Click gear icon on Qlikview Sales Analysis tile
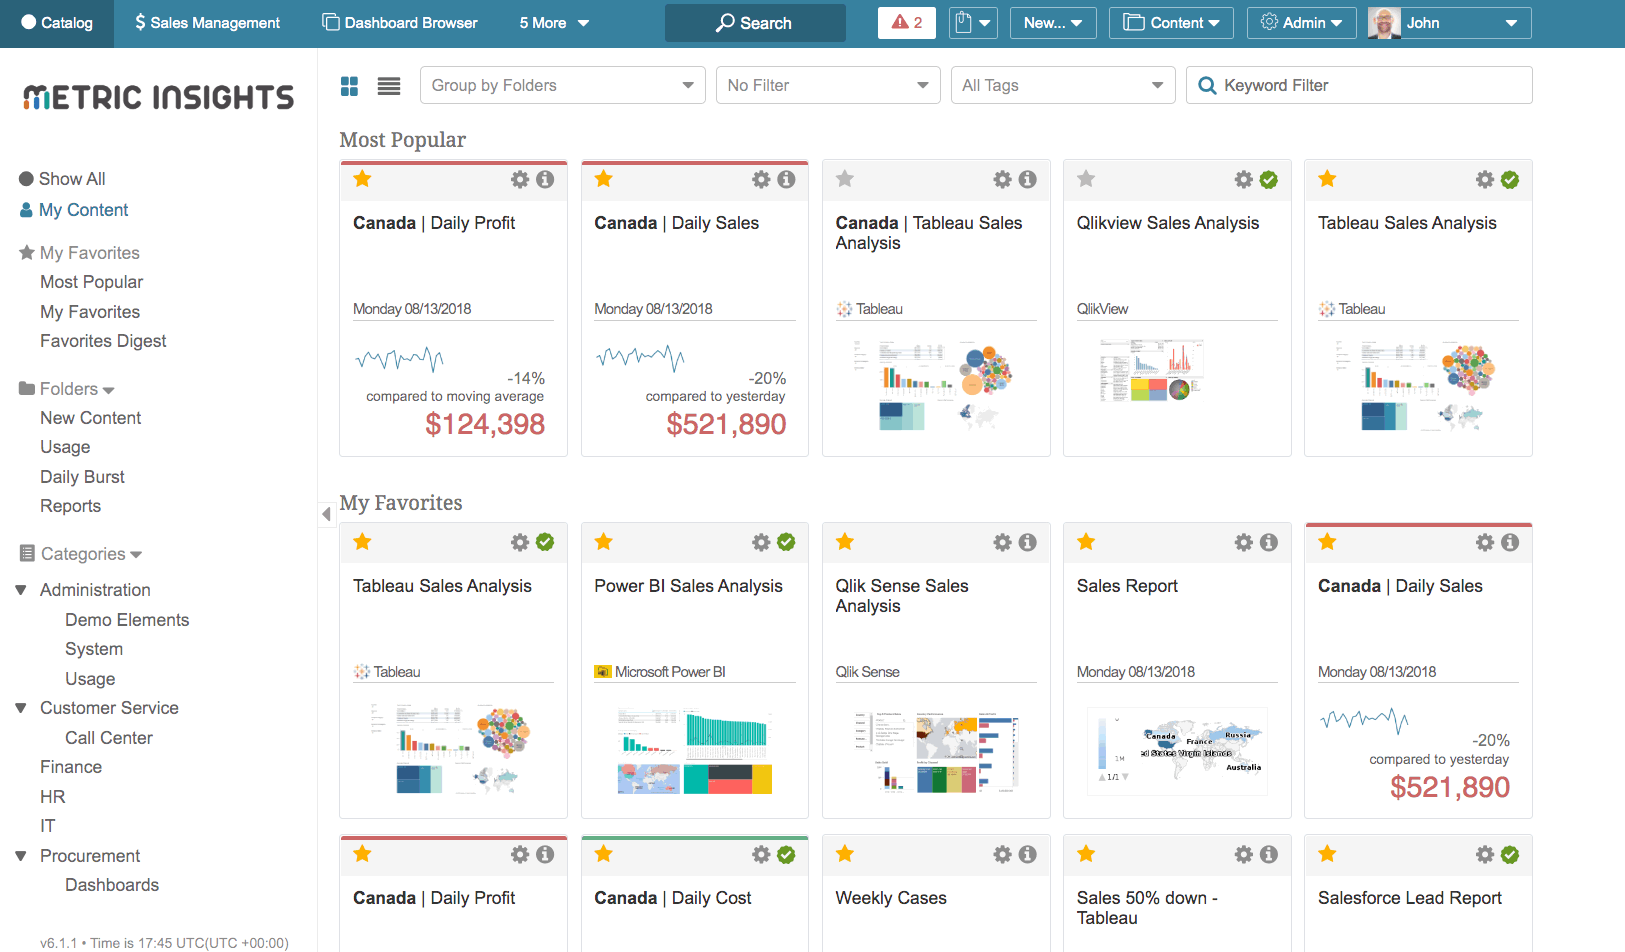Viewport: 1625px width, 952px height. (x=1244, y=179)
